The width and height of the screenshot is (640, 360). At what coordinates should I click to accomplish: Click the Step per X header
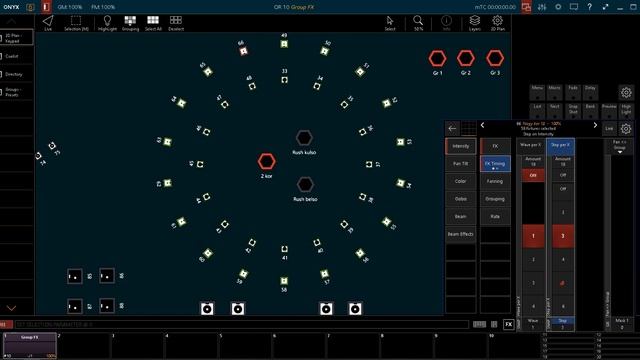pyautogui.click(x=561, y=145)
